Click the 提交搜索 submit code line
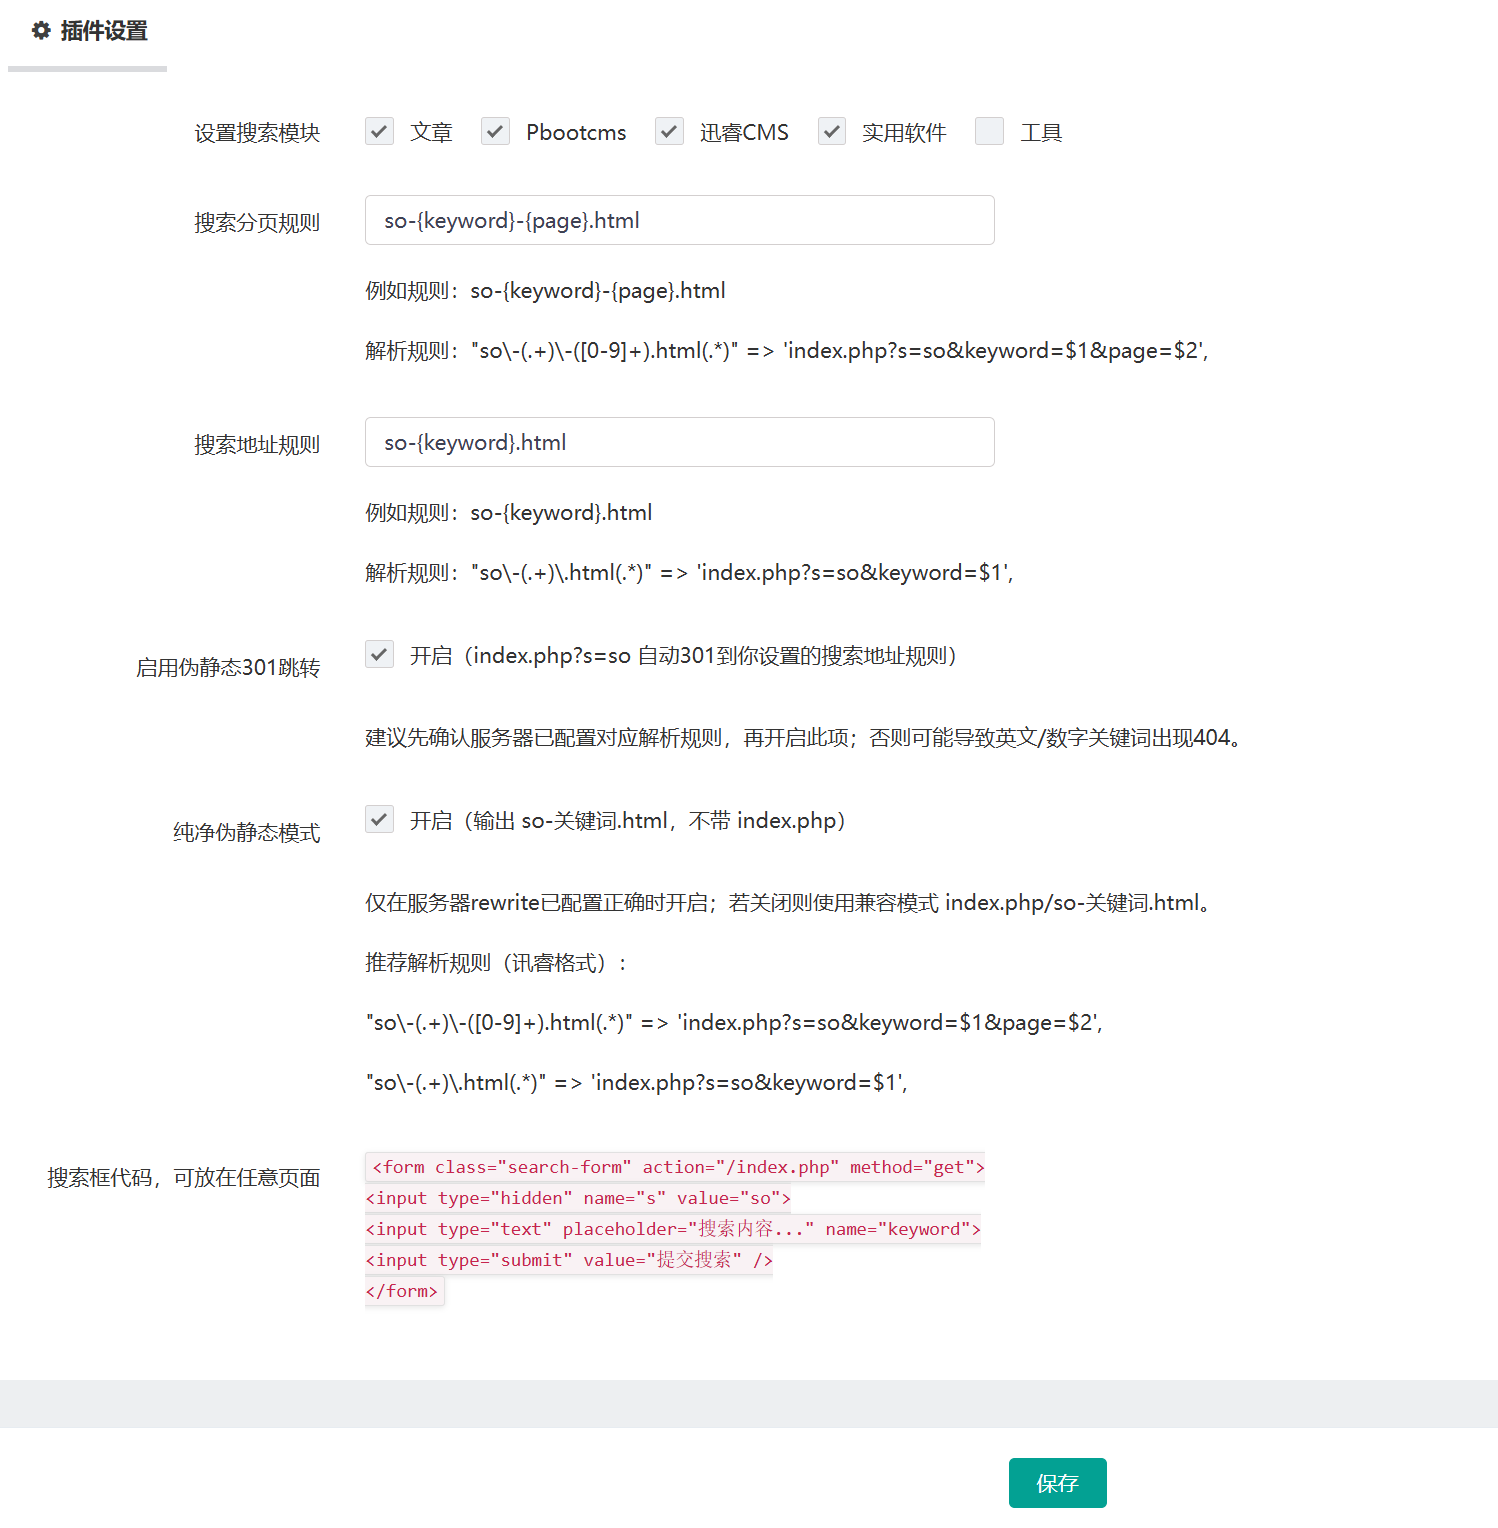This screenshot has width=1498, height=1528. coord(568,1259)
